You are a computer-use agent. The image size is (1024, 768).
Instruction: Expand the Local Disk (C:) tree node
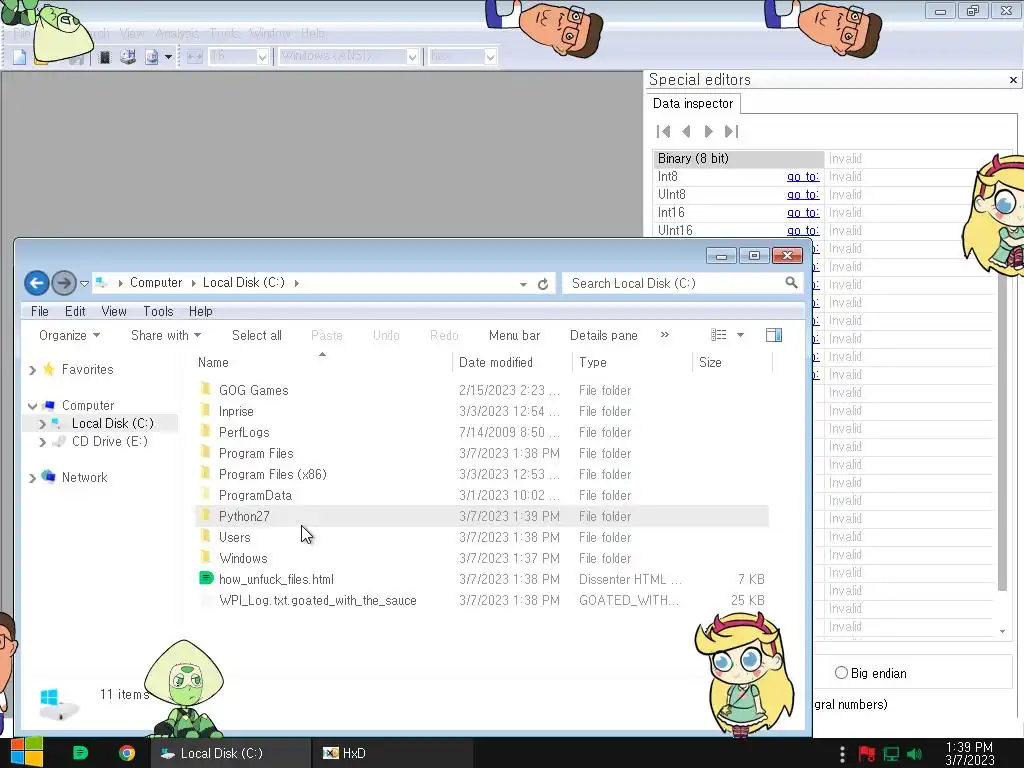tap(42, 424)
